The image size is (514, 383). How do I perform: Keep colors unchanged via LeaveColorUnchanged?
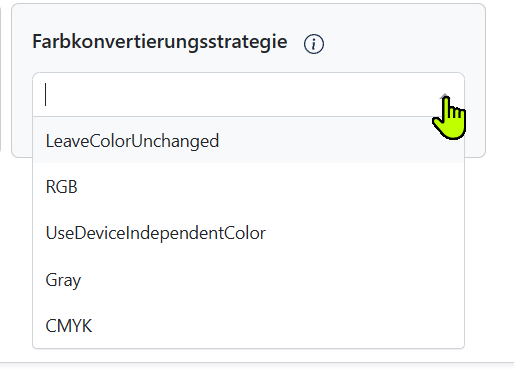click(248, 140)
